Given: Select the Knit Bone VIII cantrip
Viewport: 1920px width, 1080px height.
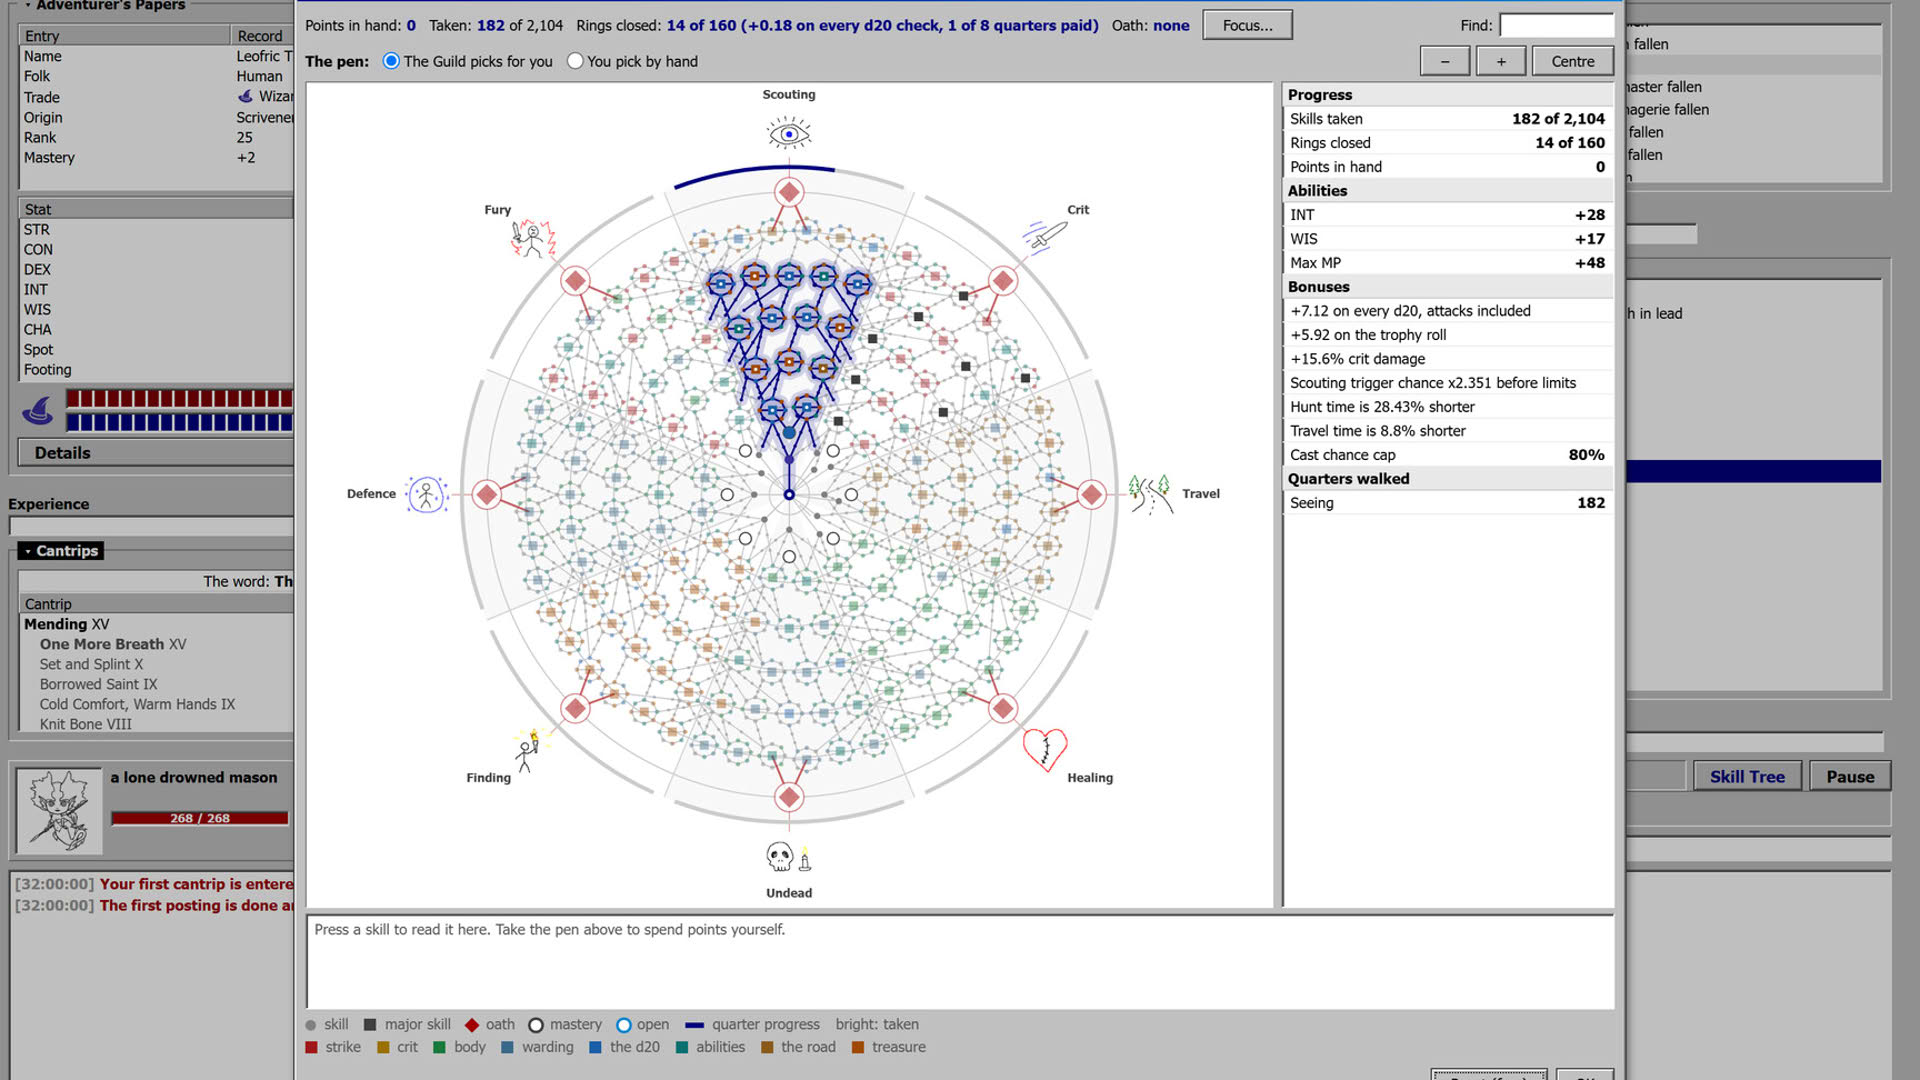Looking at the screenshot, I should pos(156,724).
